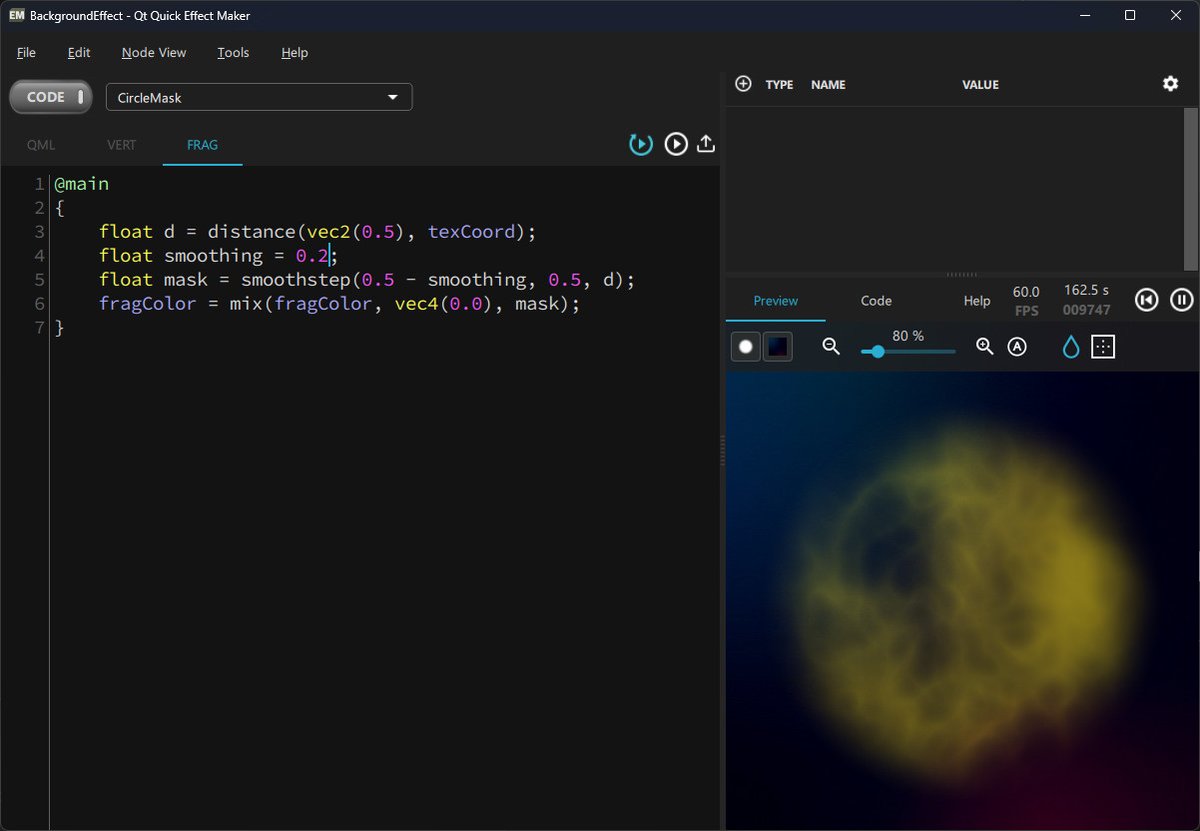The image size is (1200, 831).
Task: Zoom in the preview
Action: (985, 346)
